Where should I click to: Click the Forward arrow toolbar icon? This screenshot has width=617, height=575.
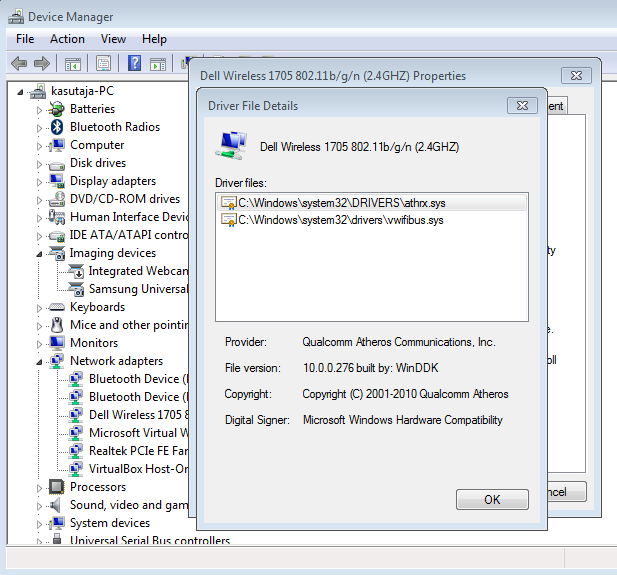pos(42,63)
